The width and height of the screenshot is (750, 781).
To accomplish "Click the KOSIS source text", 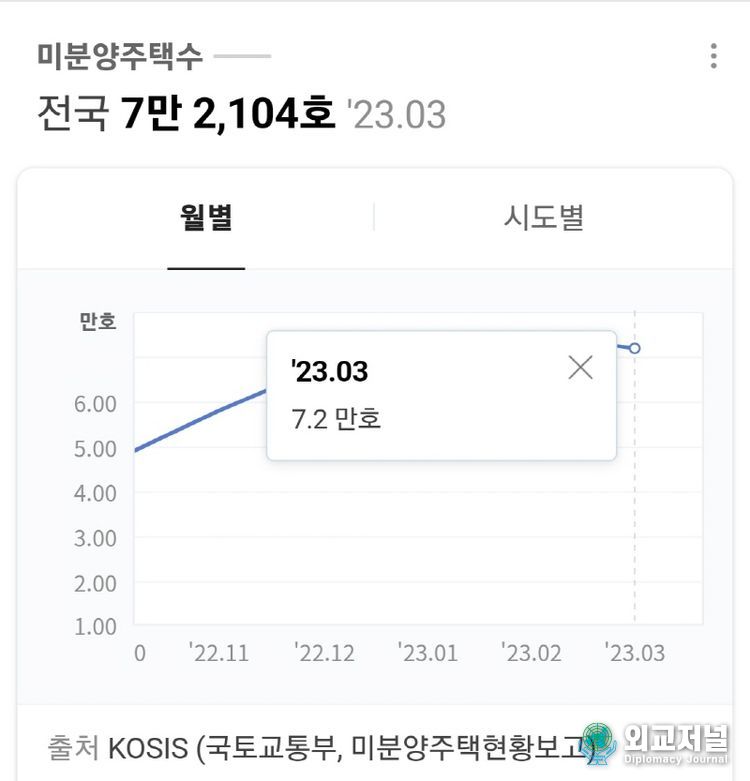I will tap(148, 748).
